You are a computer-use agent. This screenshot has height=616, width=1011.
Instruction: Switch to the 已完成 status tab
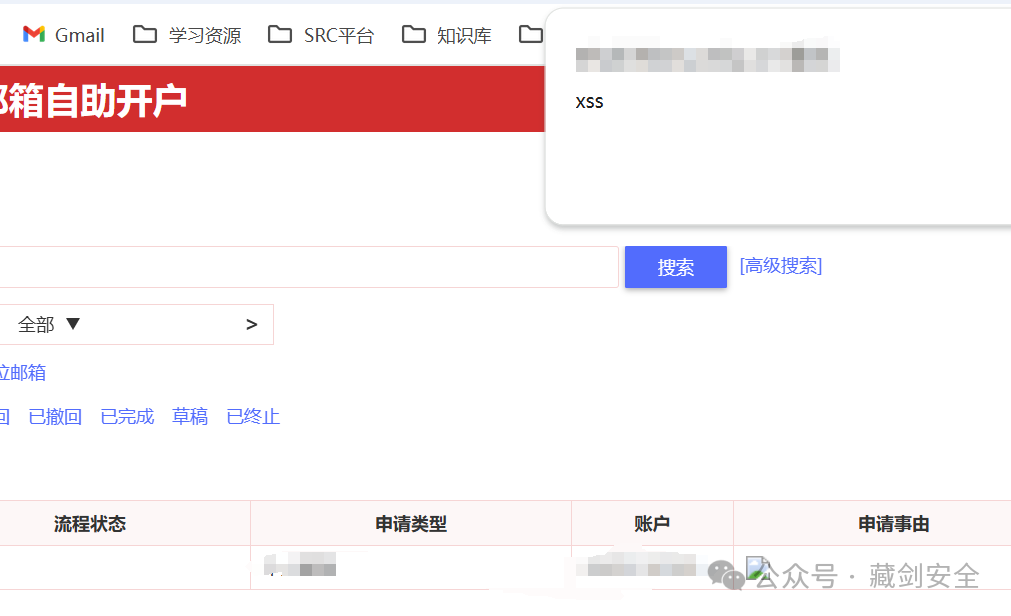pos(126,417)
